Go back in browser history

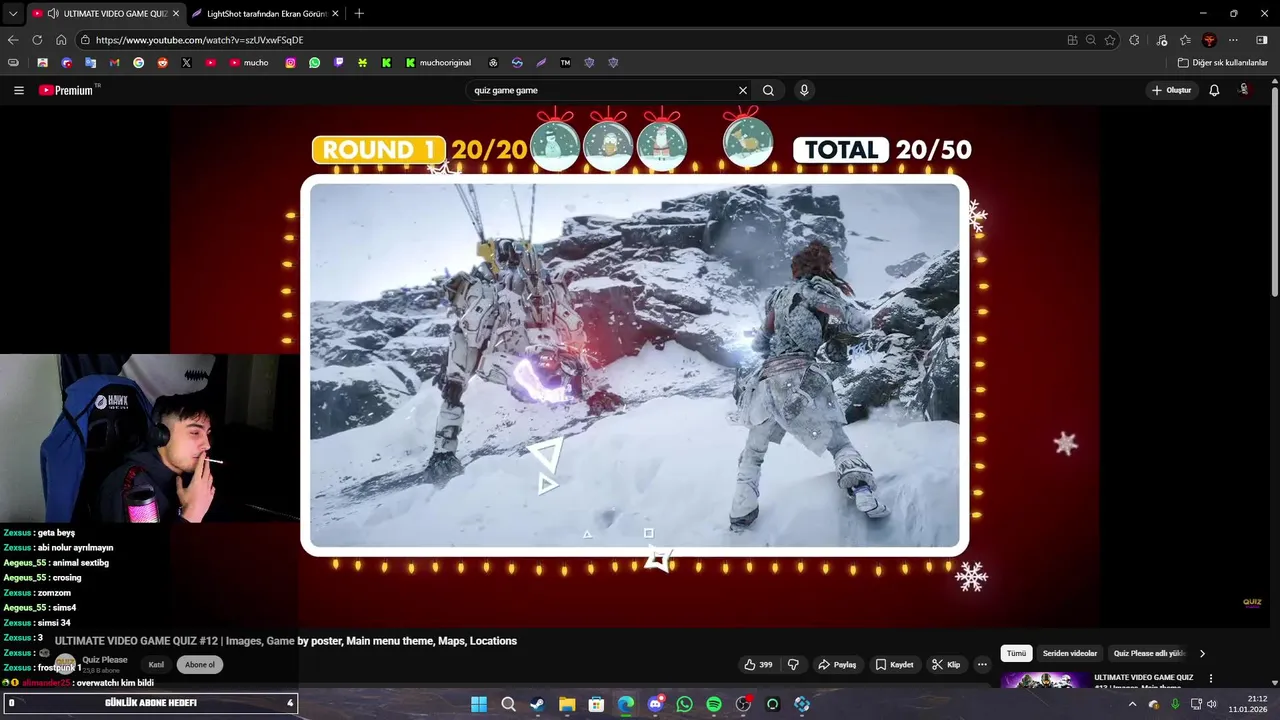pos(13,40)
